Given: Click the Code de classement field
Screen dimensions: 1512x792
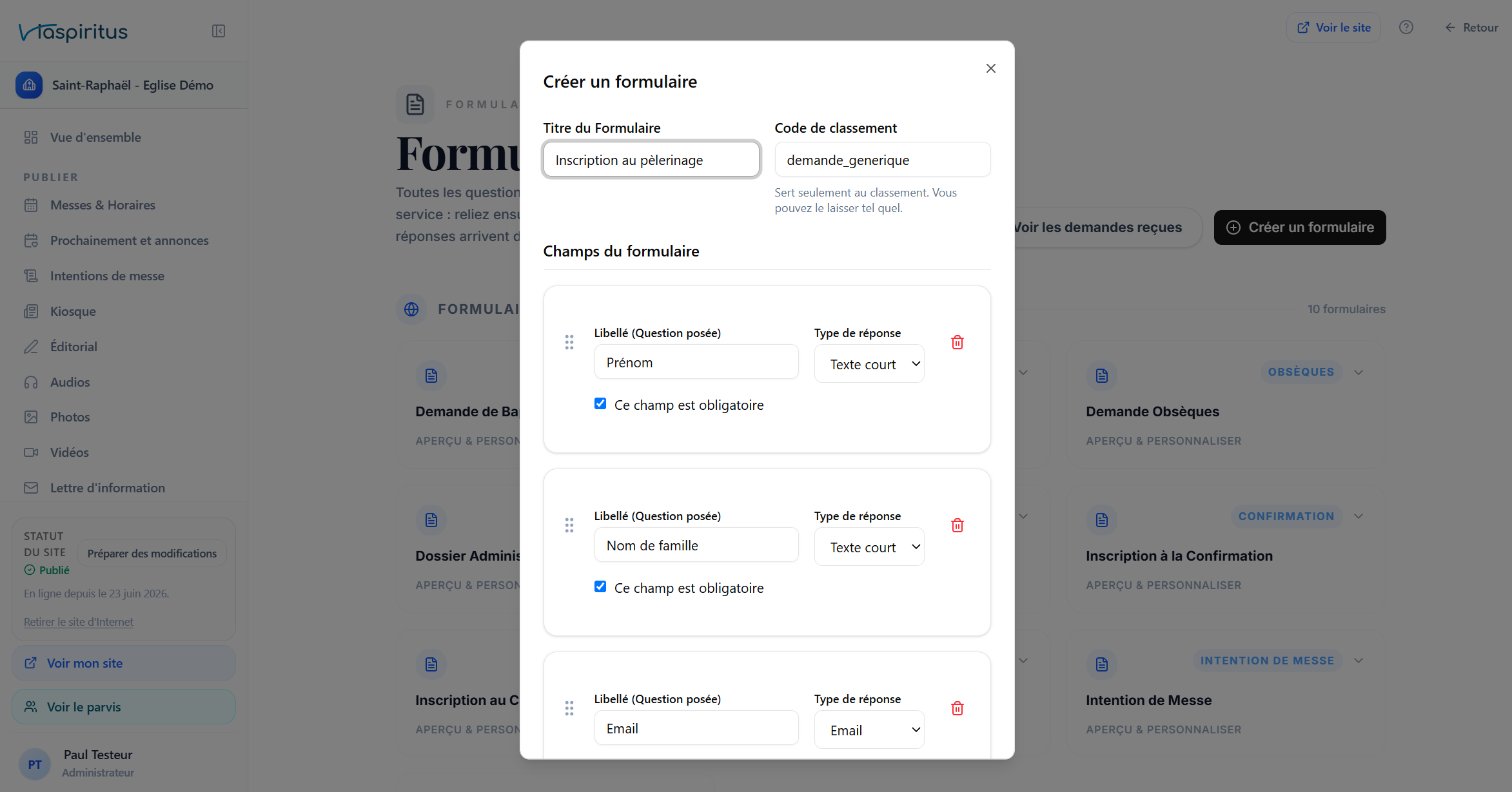Looking at the screenshot, I should click(883, 159).
